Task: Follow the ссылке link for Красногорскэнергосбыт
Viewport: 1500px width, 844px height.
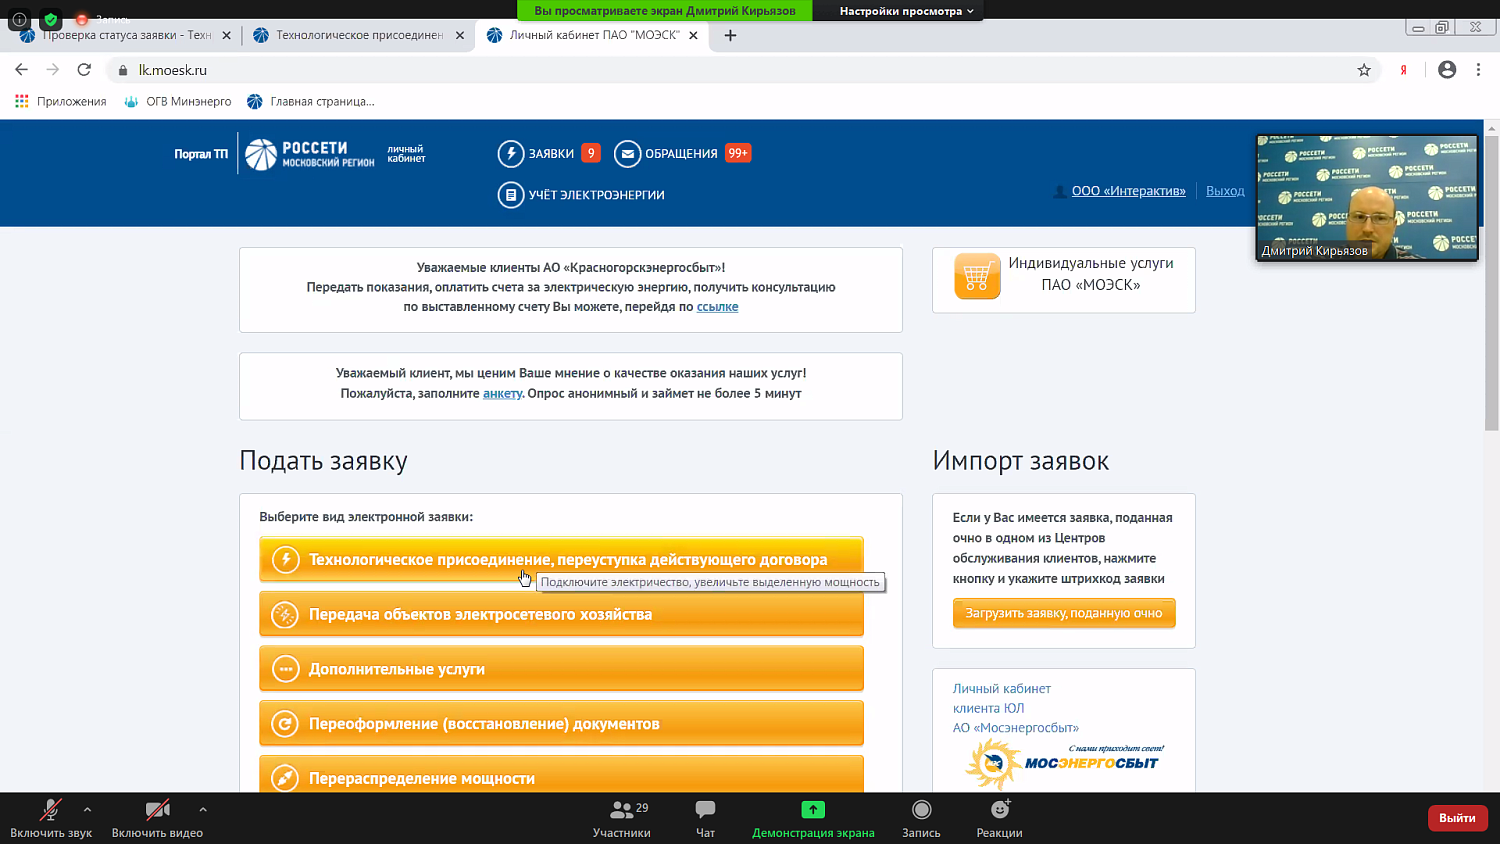Action: [x=717, y=307]
